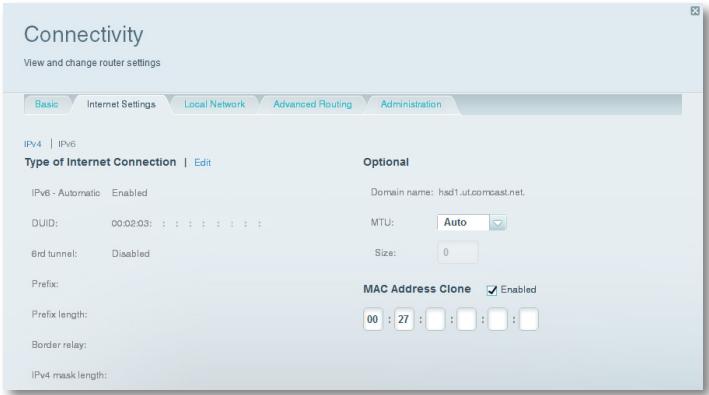Click the MTU dropdown arrow button
709x395 pixels.
(x=497, y=223)
